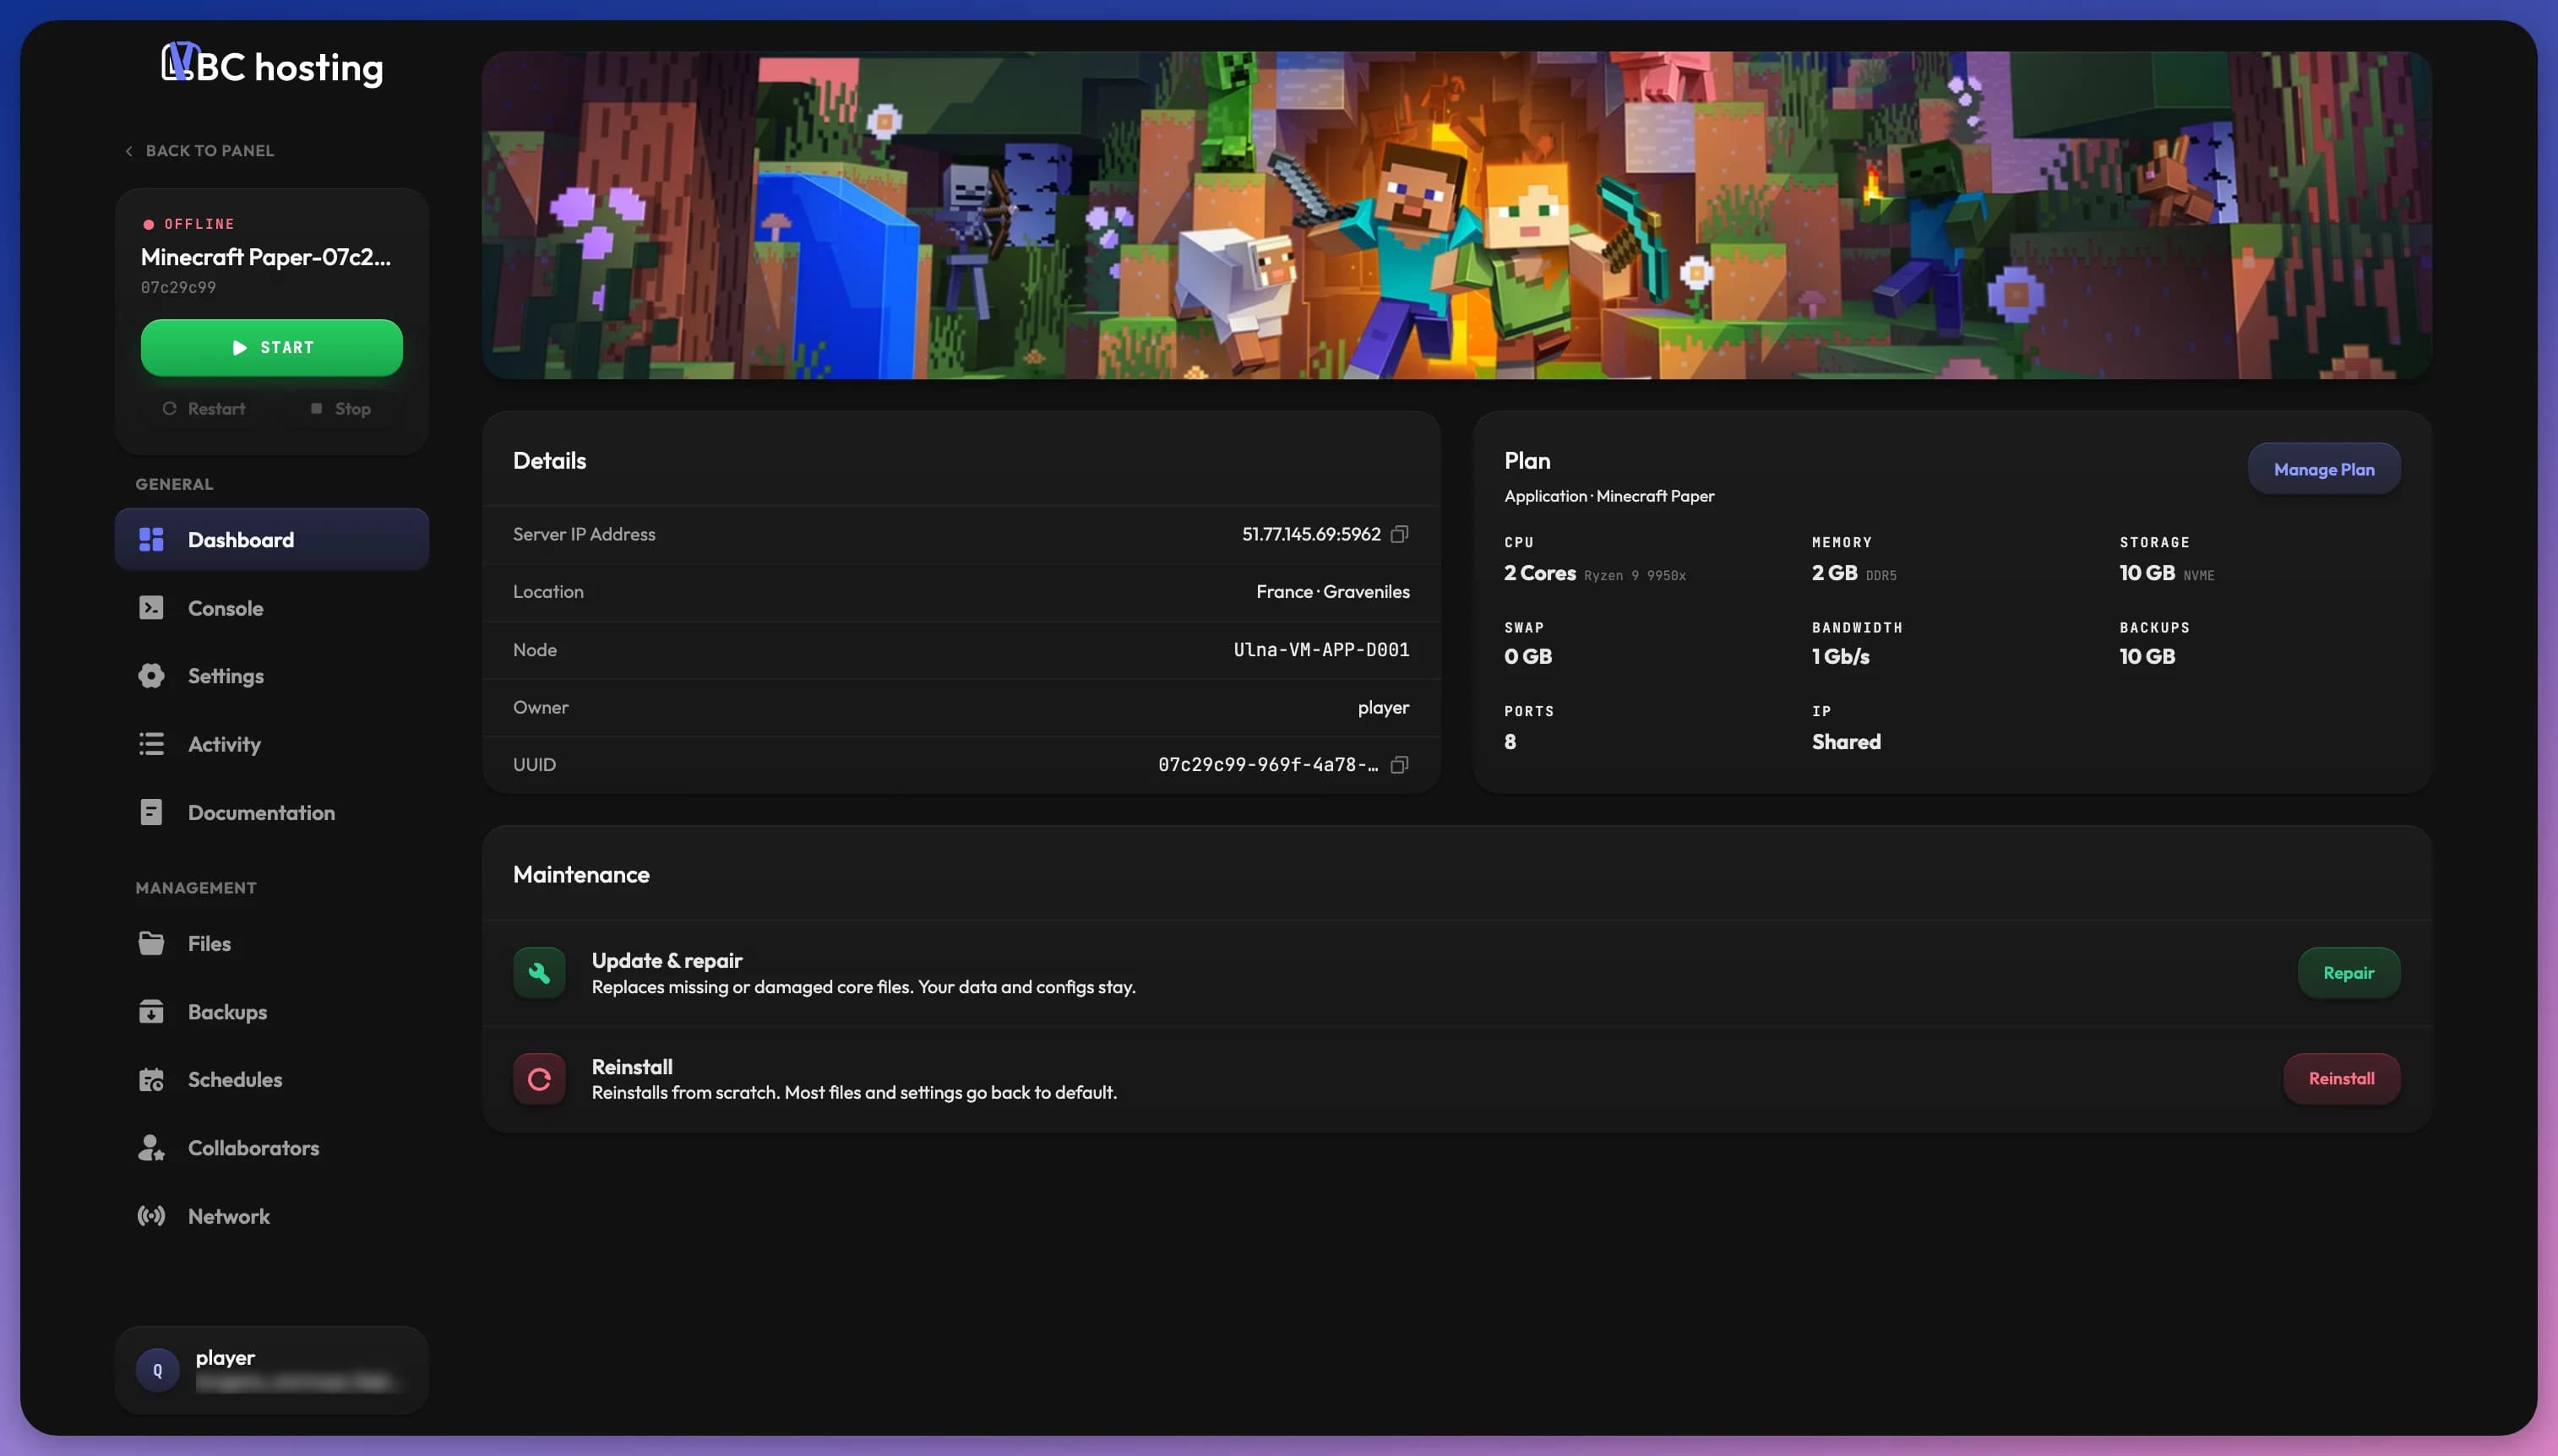Click the location value France · Graveniles
Screen dimensions: 2558x1456
pyautogui.click(x=1332, y=592)
